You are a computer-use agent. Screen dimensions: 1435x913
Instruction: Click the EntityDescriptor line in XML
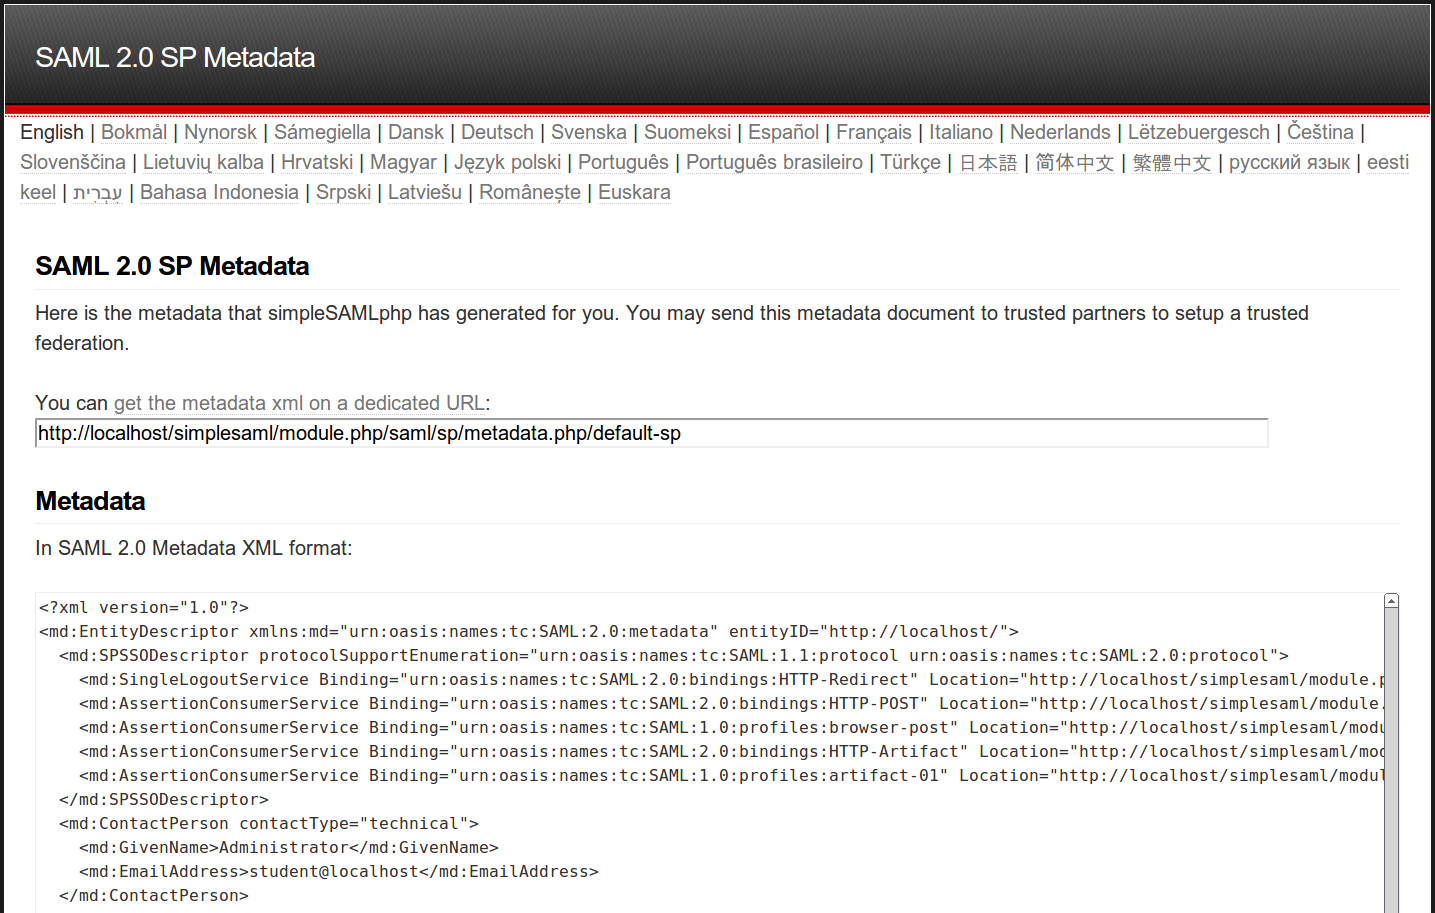(x=529, y=631)
